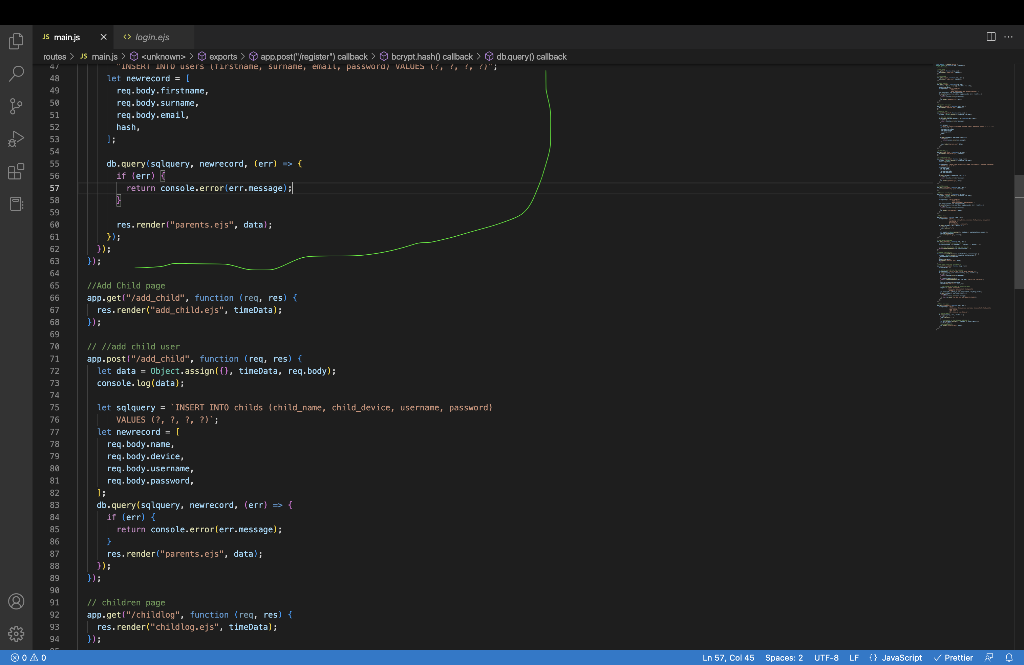Open the Run and Debug view
The image size is (1024, 665).
pos(15,139)
